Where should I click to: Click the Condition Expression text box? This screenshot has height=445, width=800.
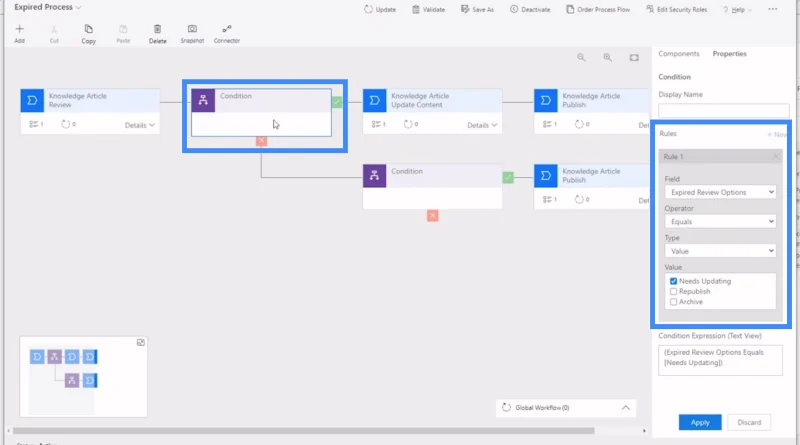720,360
